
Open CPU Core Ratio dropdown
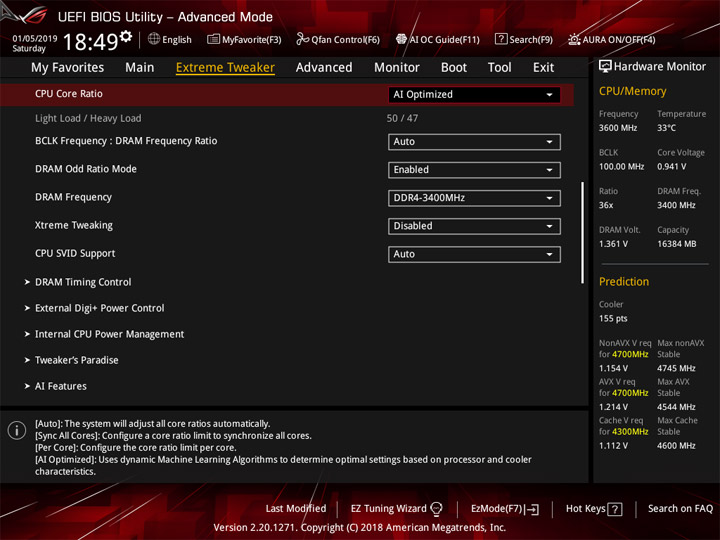[474, 95]
